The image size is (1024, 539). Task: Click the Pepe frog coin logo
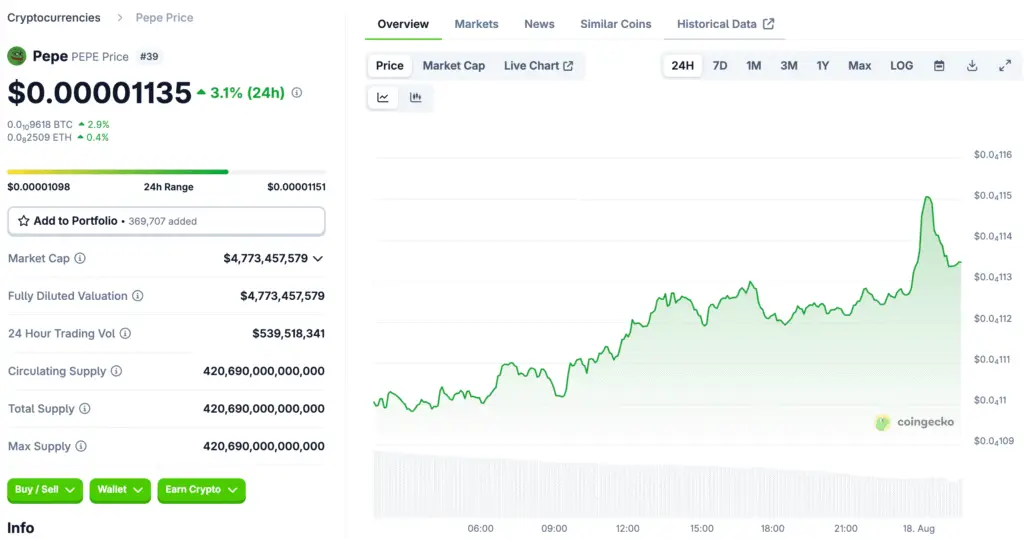point(16,56)
